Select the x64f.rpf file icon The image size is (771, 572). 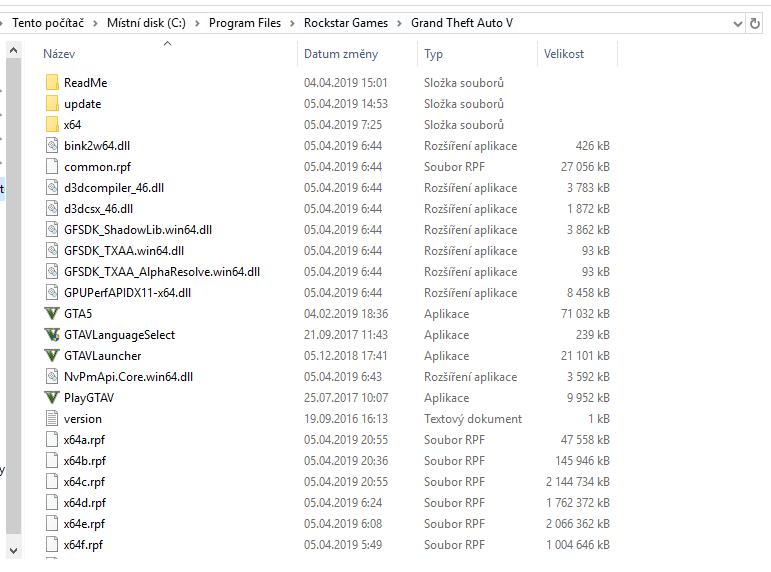[52, 544]
